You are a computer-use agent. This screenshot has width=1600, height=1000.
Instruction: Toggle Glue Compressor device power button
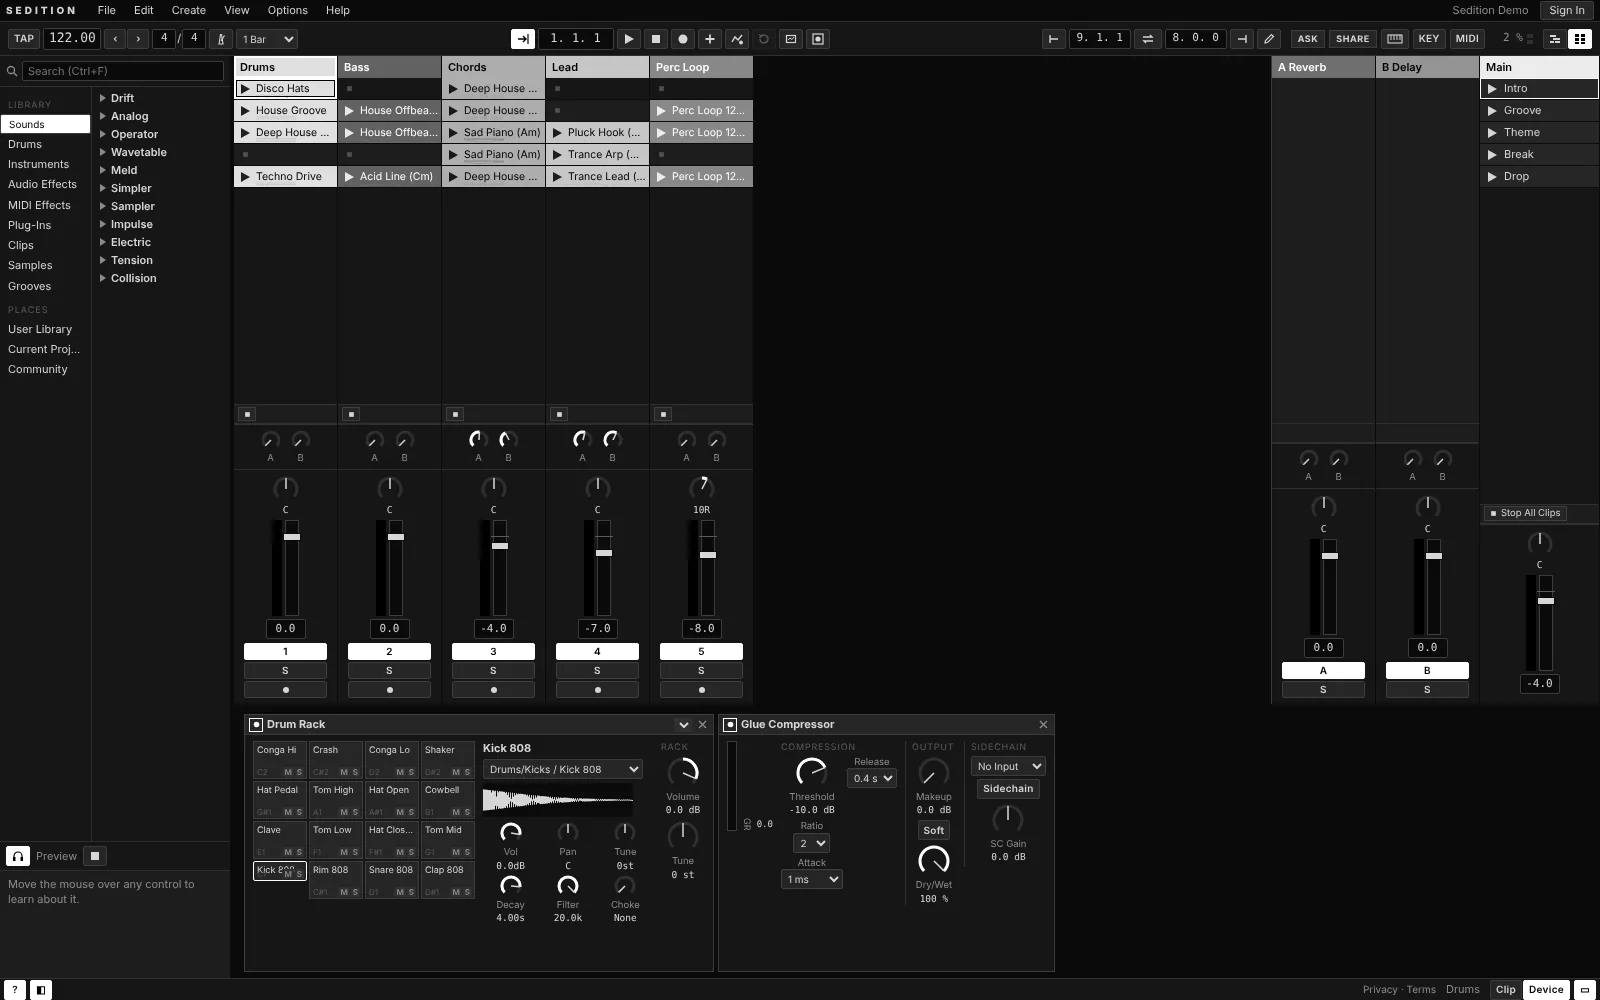click(730, 725)
